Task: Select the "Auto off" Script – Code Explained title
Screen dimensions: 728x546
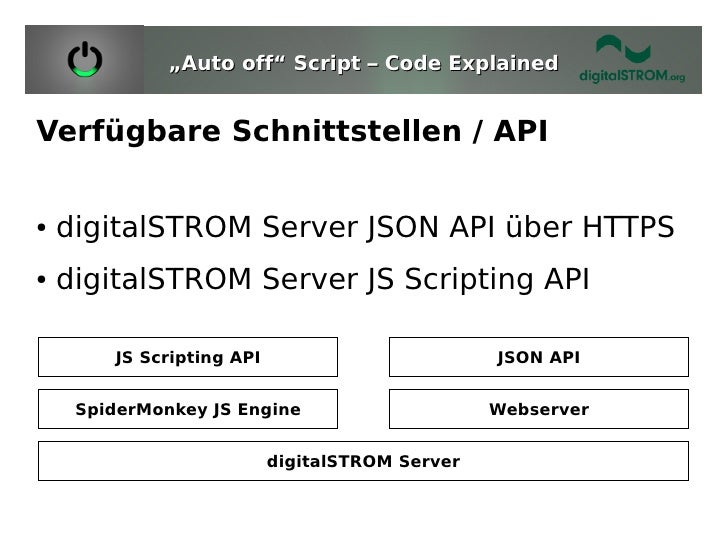Action: click(x=364, y=63)
